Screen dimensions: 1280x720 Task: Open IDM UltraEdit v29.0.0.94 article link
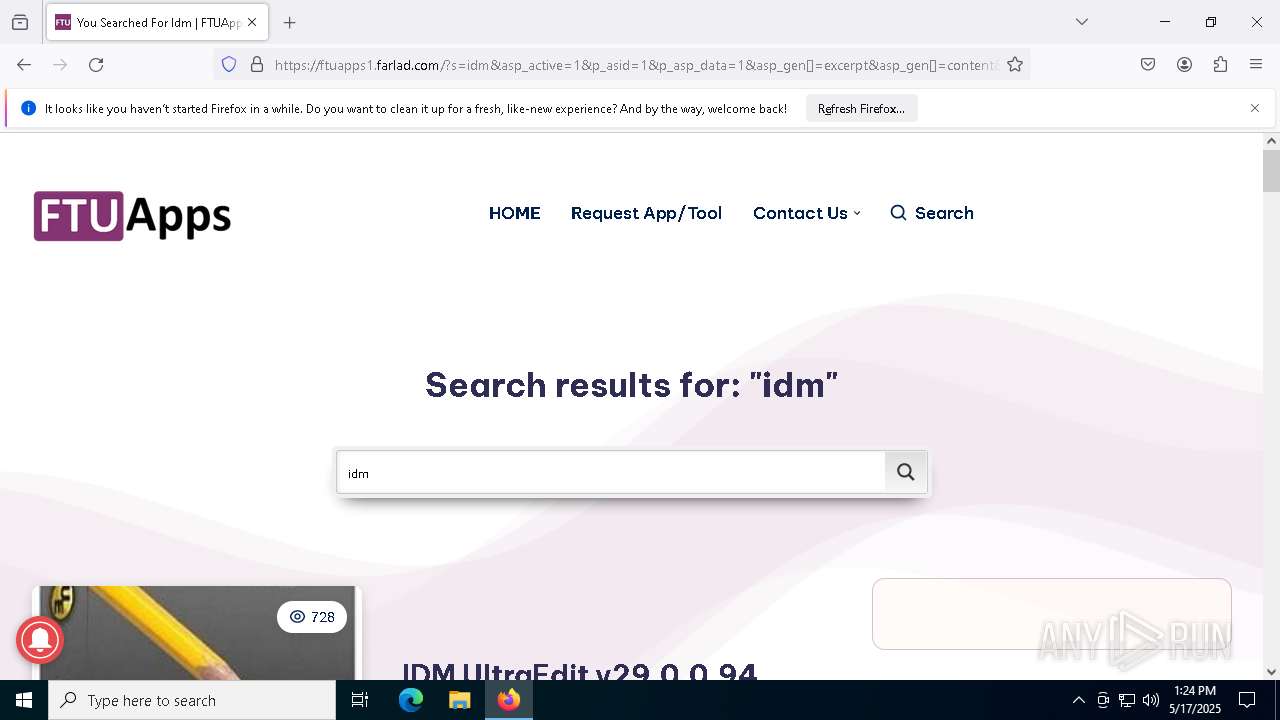(580, 672)
